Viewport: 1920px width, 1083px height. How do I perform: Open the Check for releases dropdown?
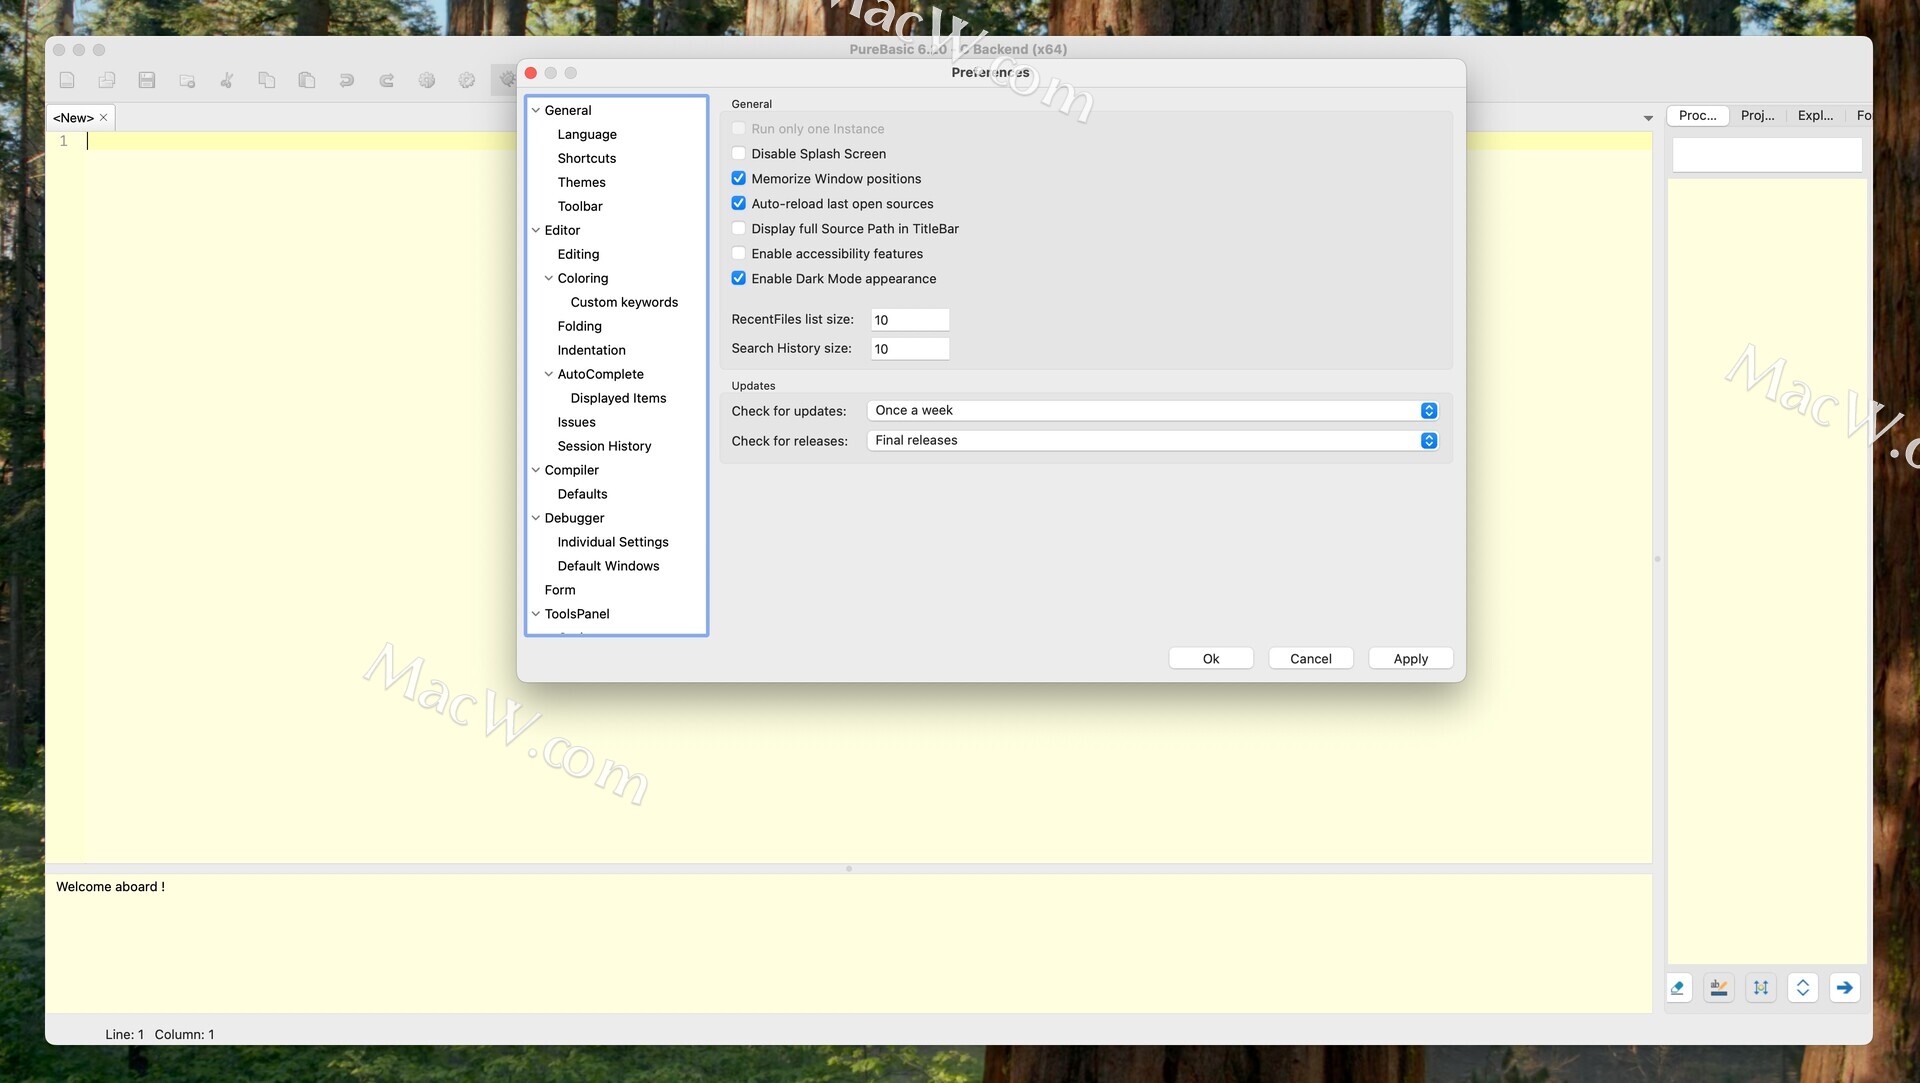(1152, 441)
